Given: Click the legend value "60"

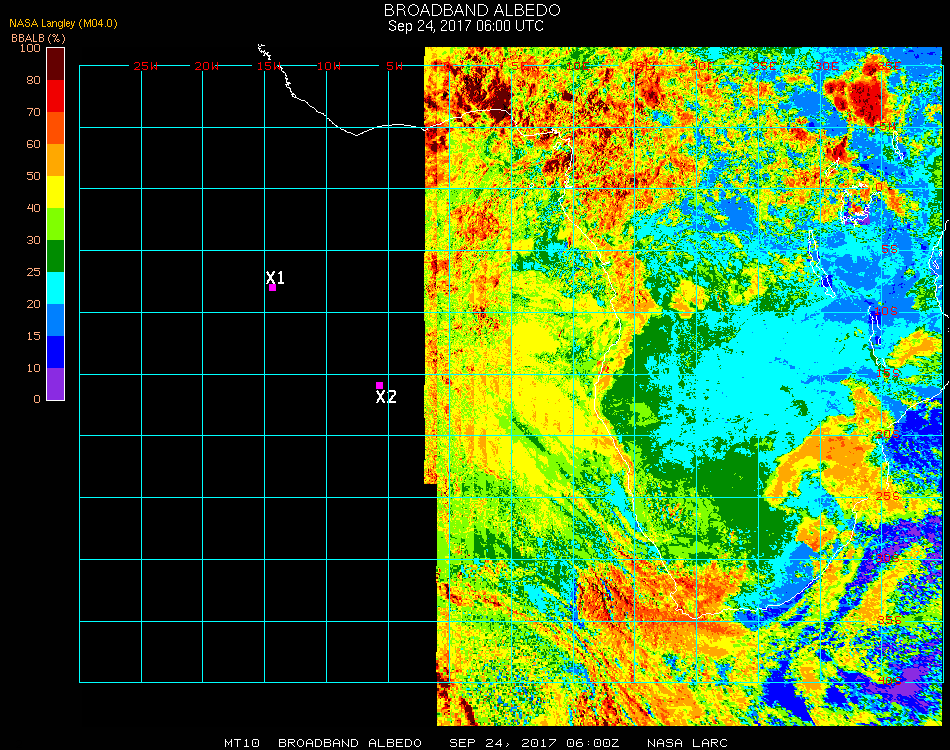Looking at the screenshot, I should point(33,144).
